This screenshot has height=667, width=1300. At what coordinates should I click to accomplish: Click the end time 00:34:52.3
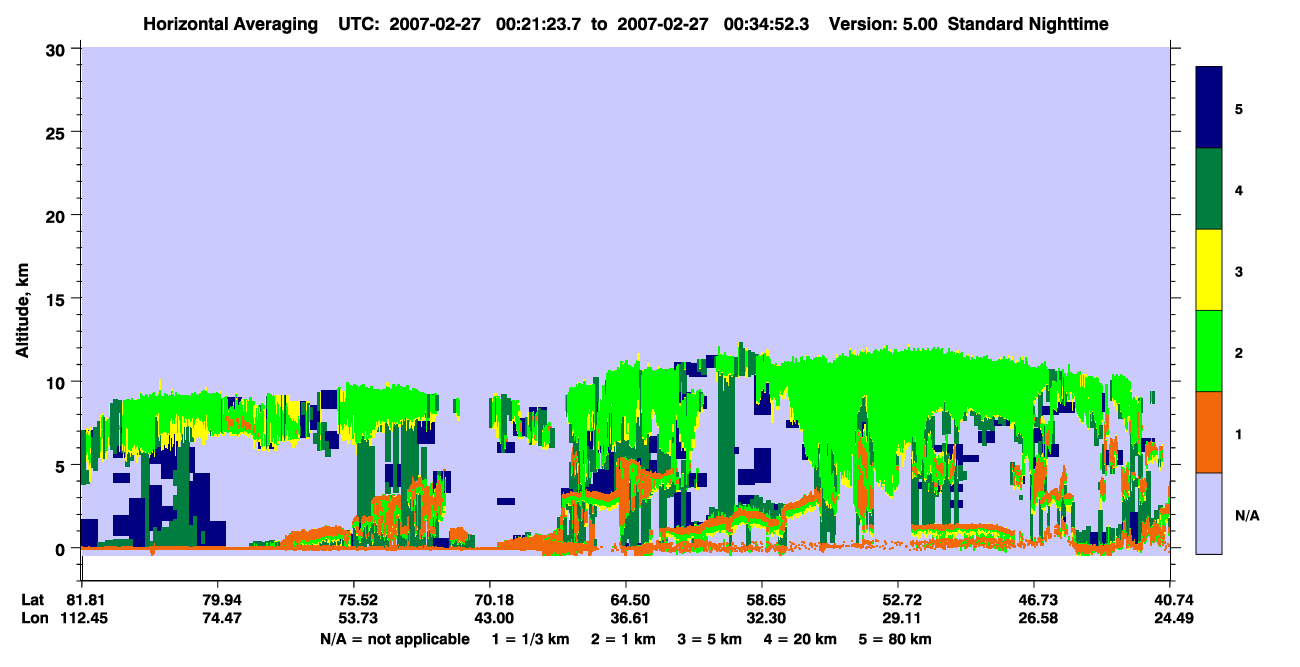[x=764, y=23]
